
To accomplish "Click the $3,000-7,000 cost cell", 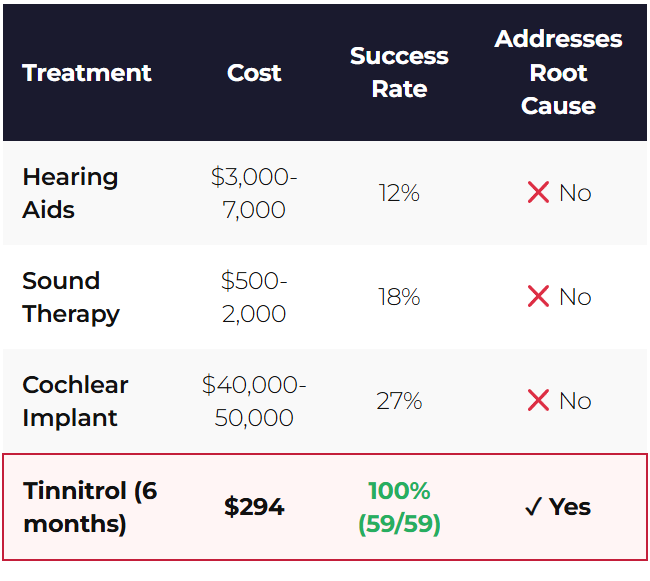I will (x=254, y=193).
